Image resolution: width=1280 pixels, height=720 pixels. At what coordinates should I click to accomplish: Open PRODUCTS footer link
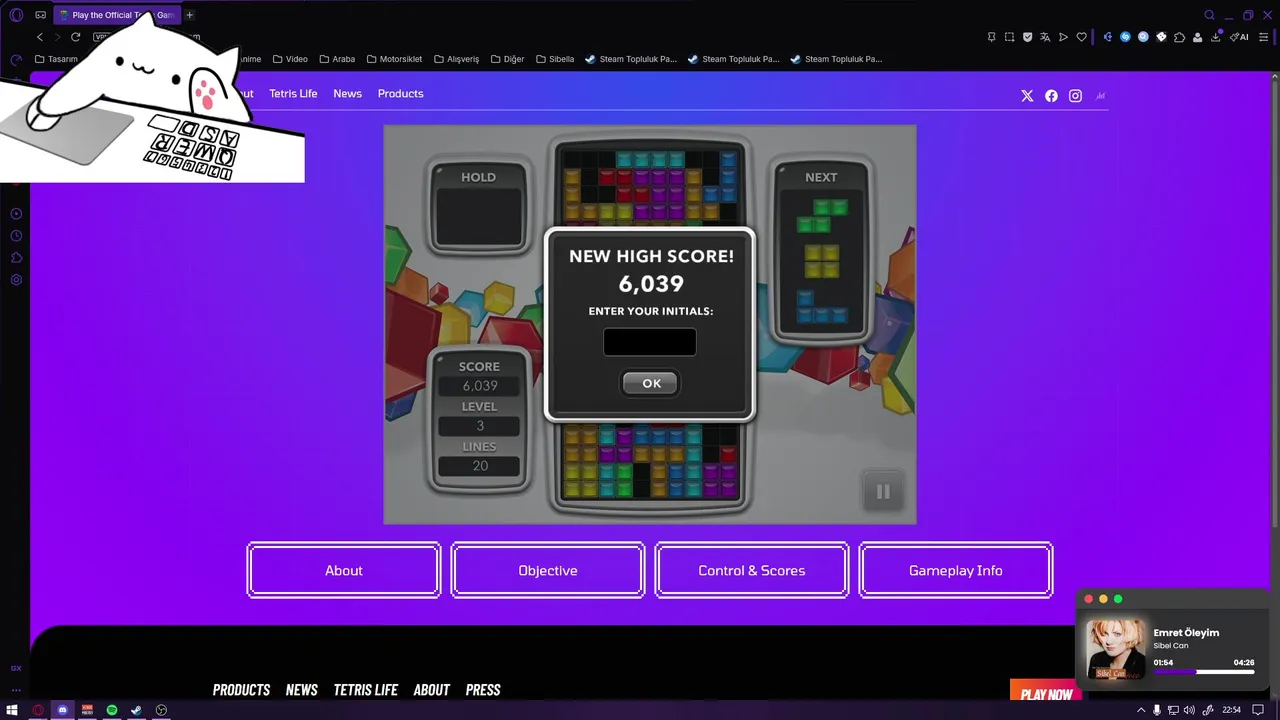point(241,690)
